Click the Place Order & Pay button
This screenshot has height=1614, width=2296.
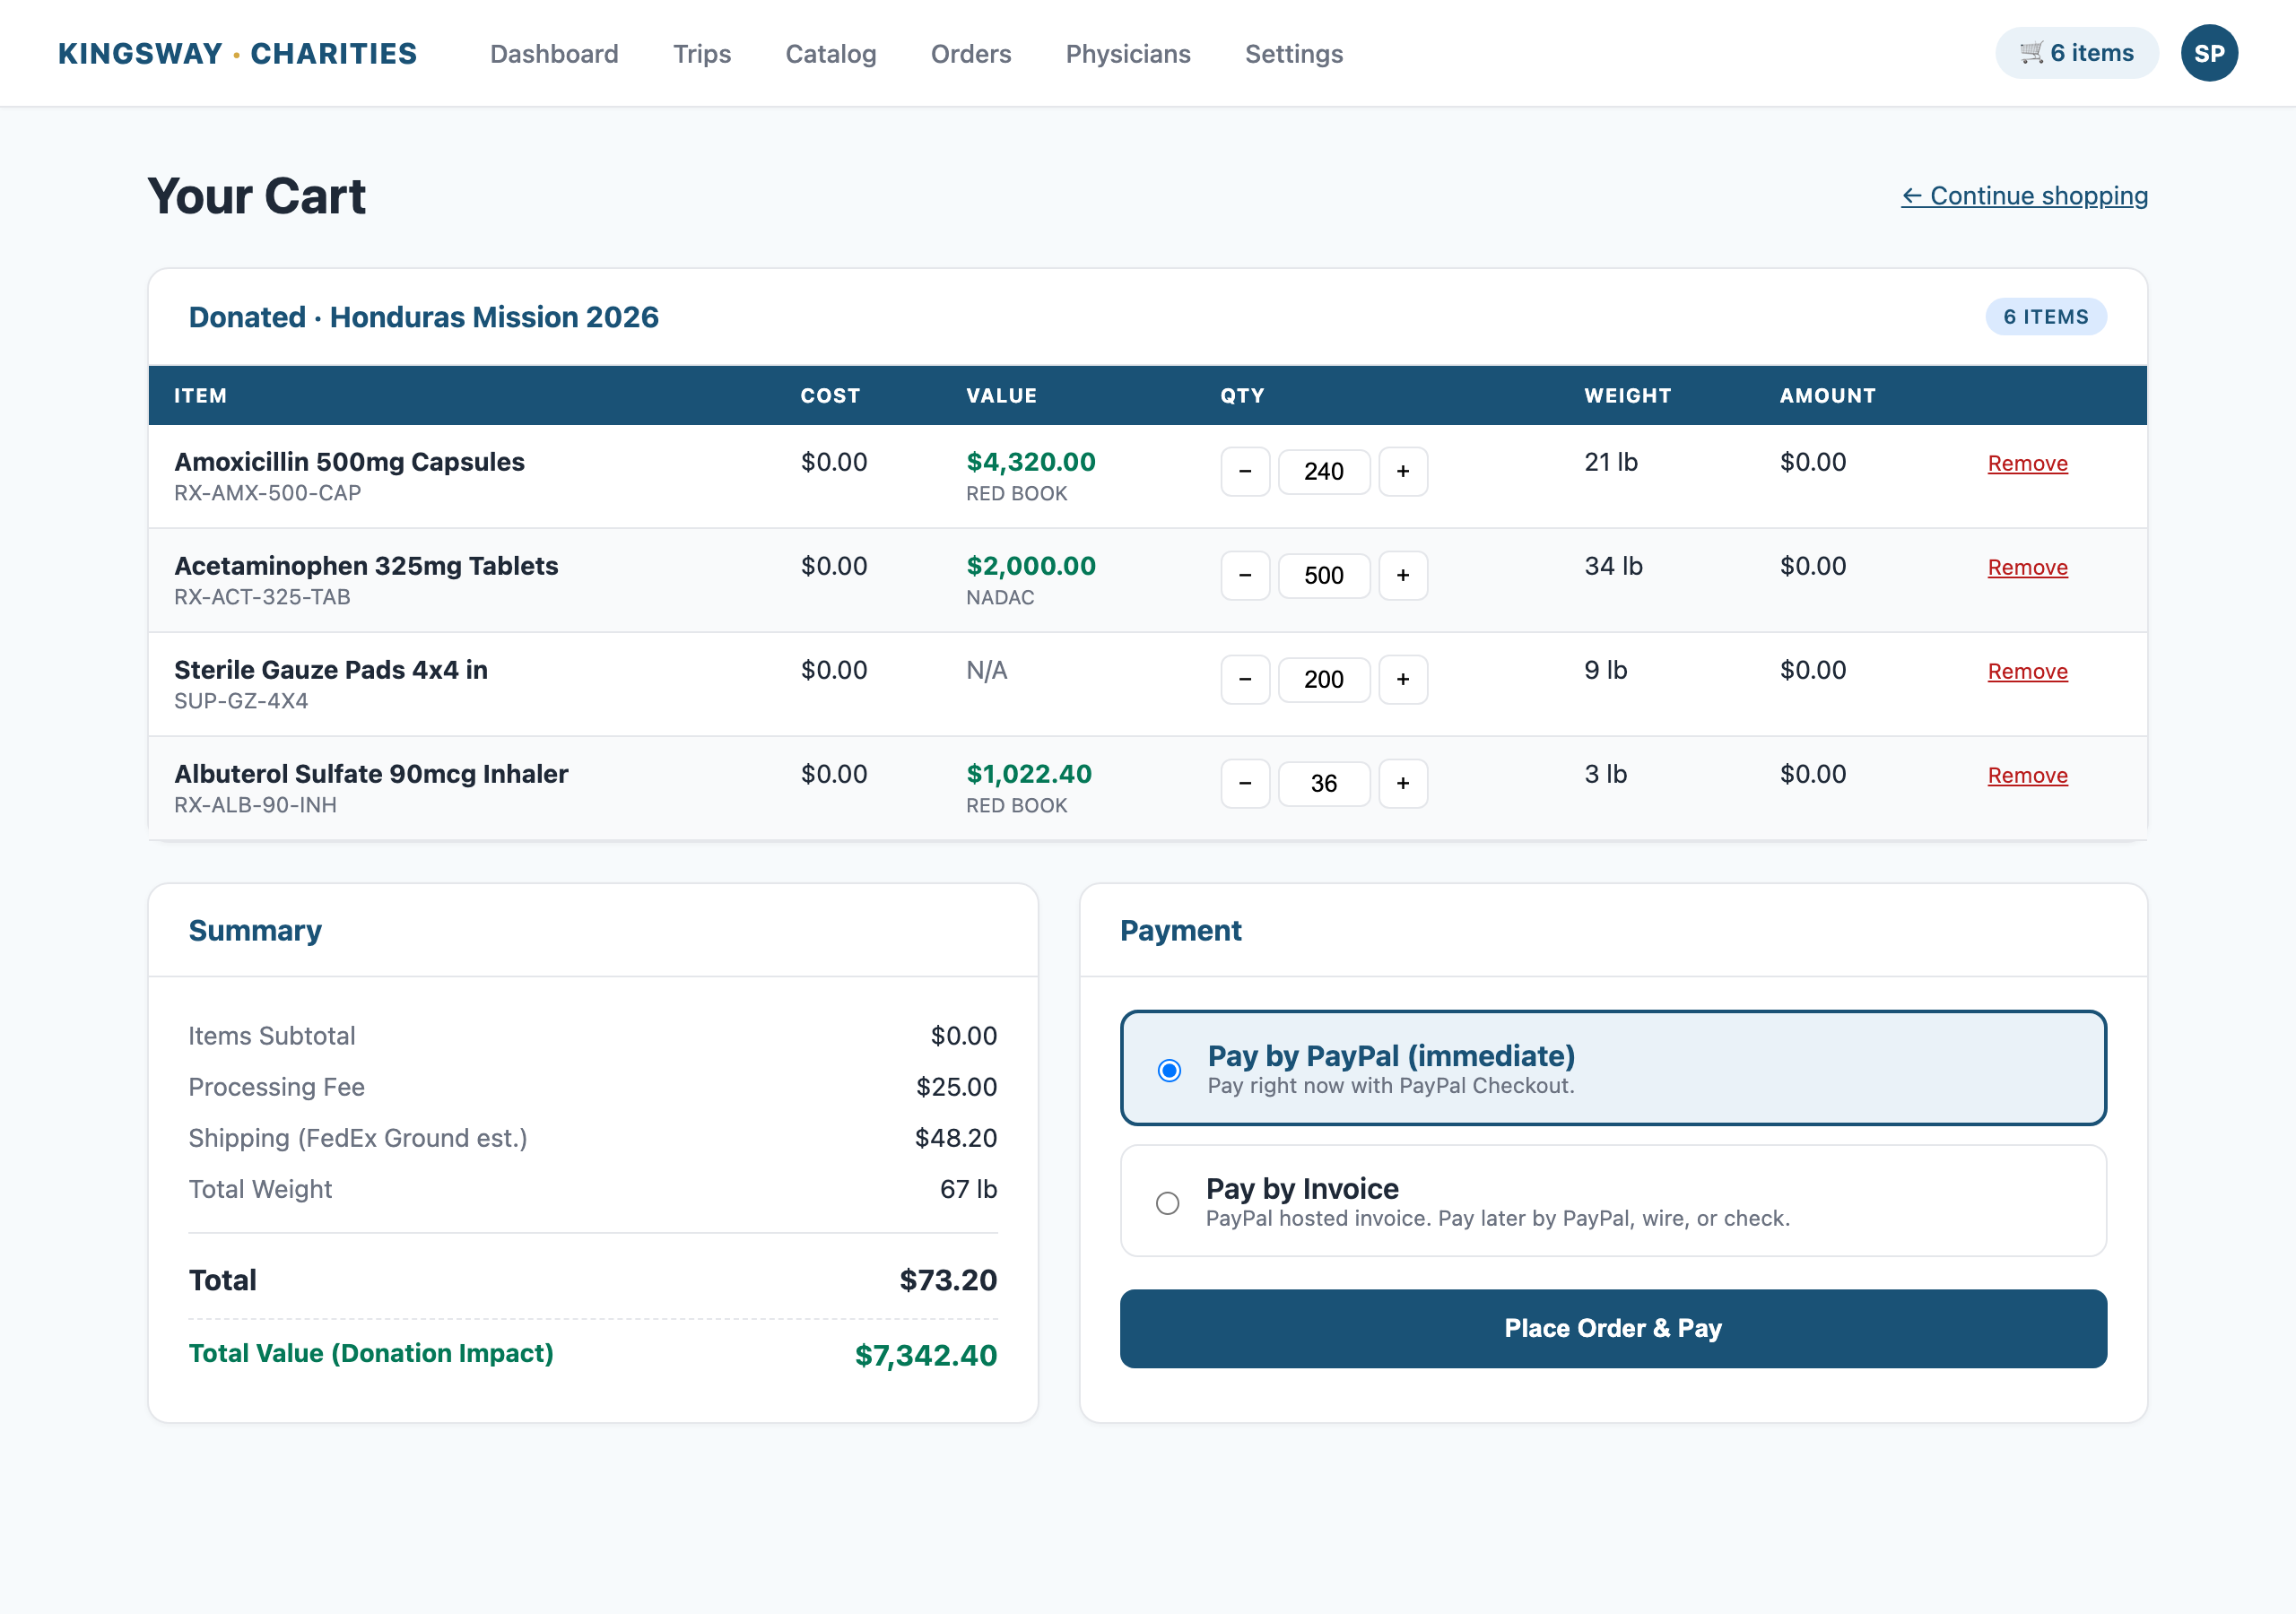[1613, 1328]
